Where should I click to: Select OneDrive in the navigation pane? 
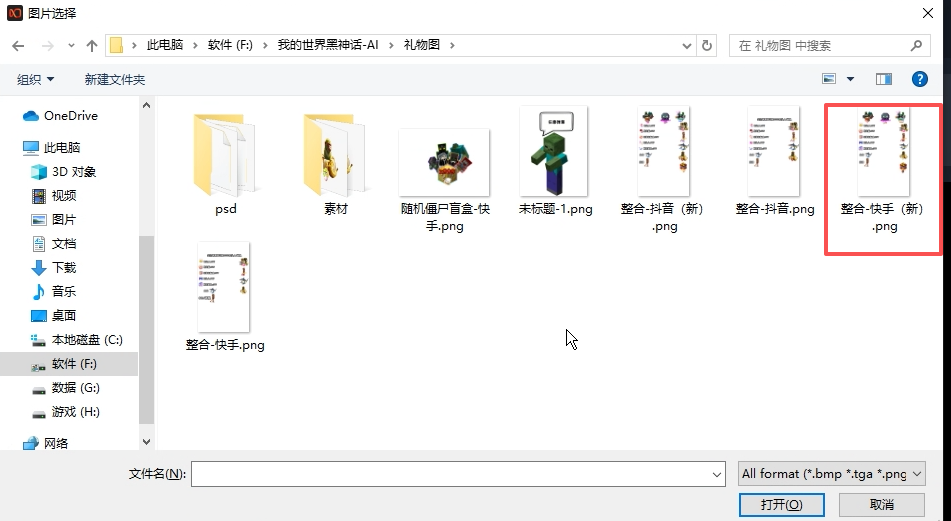[x=70, y=116]
